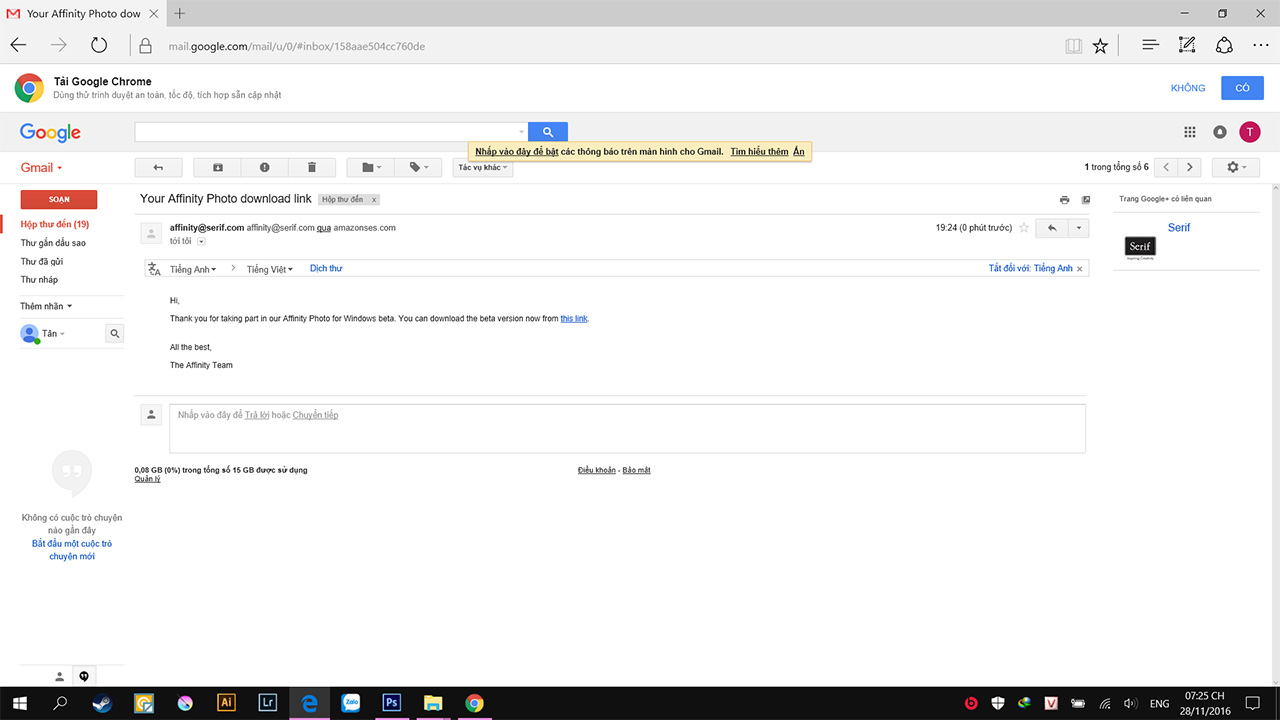Add this page to Edge favorites

(x=1100, y=45)
